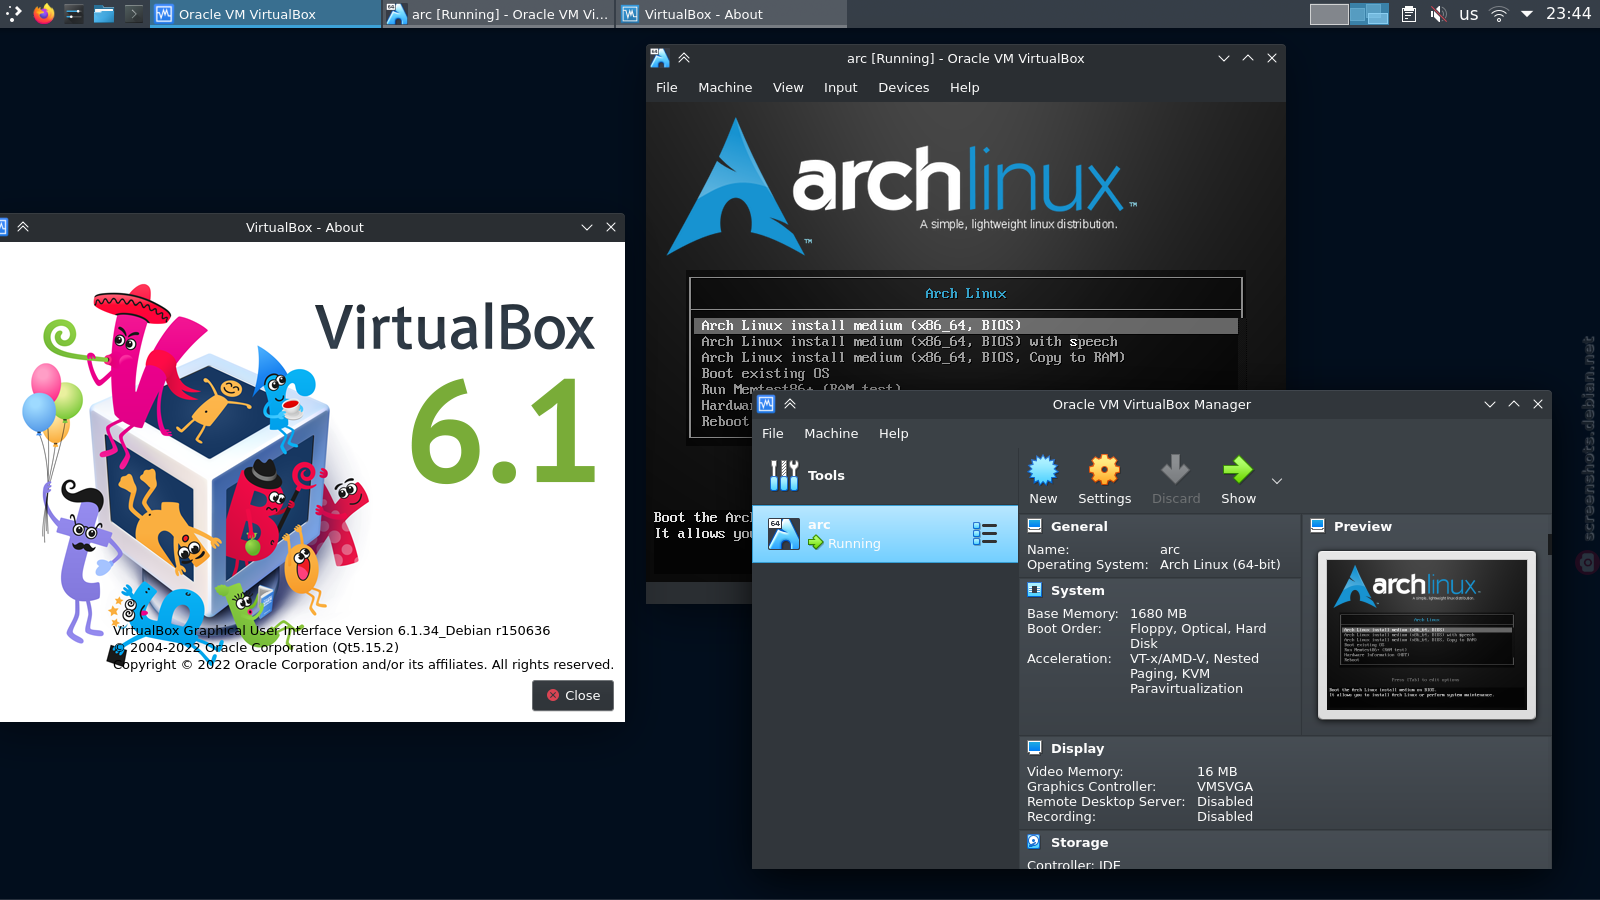This screenshot has height=900, width=1600.
Task: Open Devices menu in arc [Running] window
Action: pyautogui.click(x=904, y=88)
